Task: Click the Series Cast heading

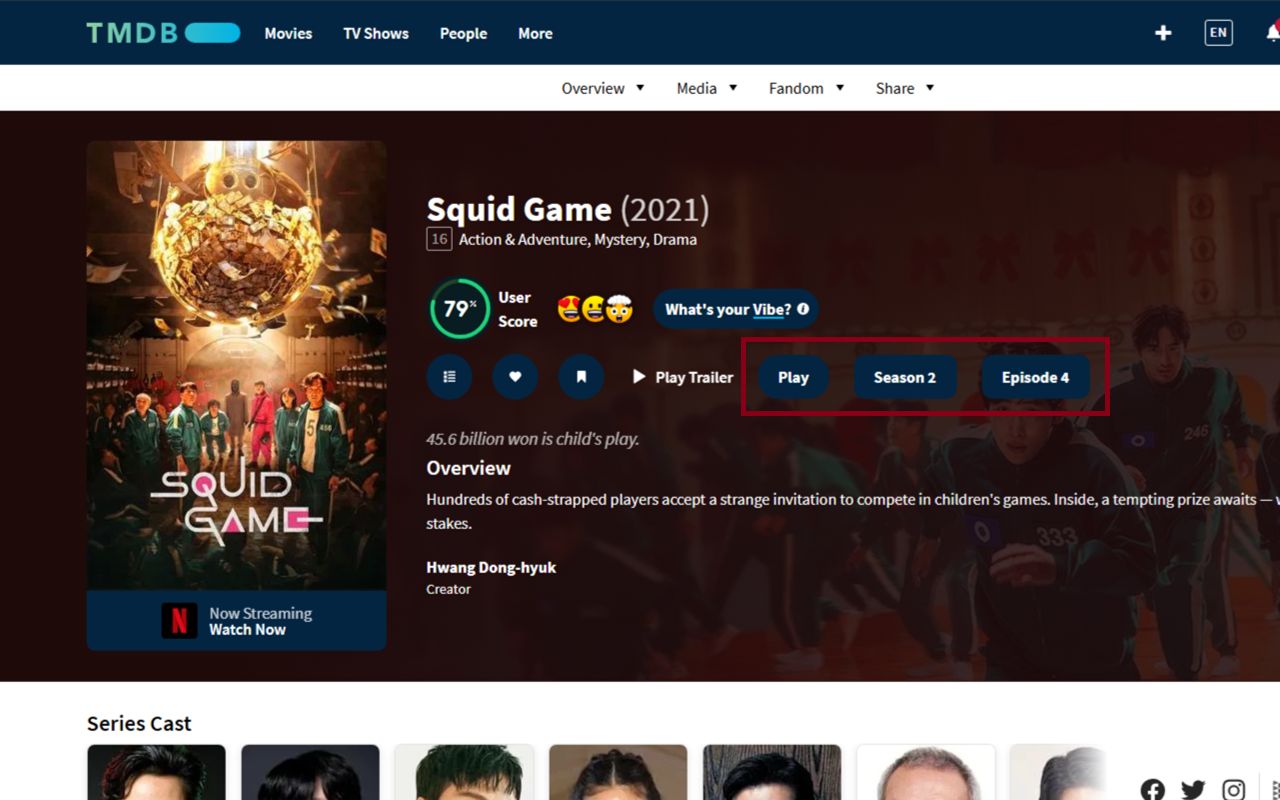Action: click(x=139, y=723)
